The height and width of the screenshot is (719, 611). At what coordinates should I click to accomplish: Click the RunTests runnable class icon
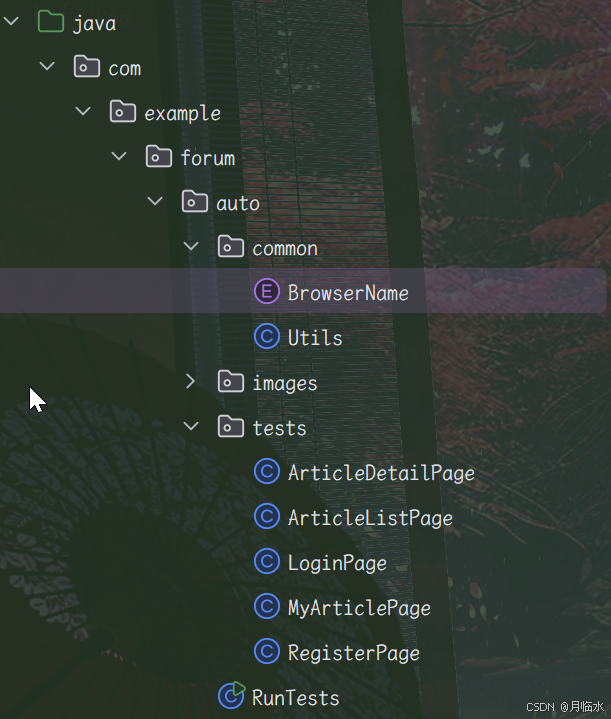pos(232,696)
